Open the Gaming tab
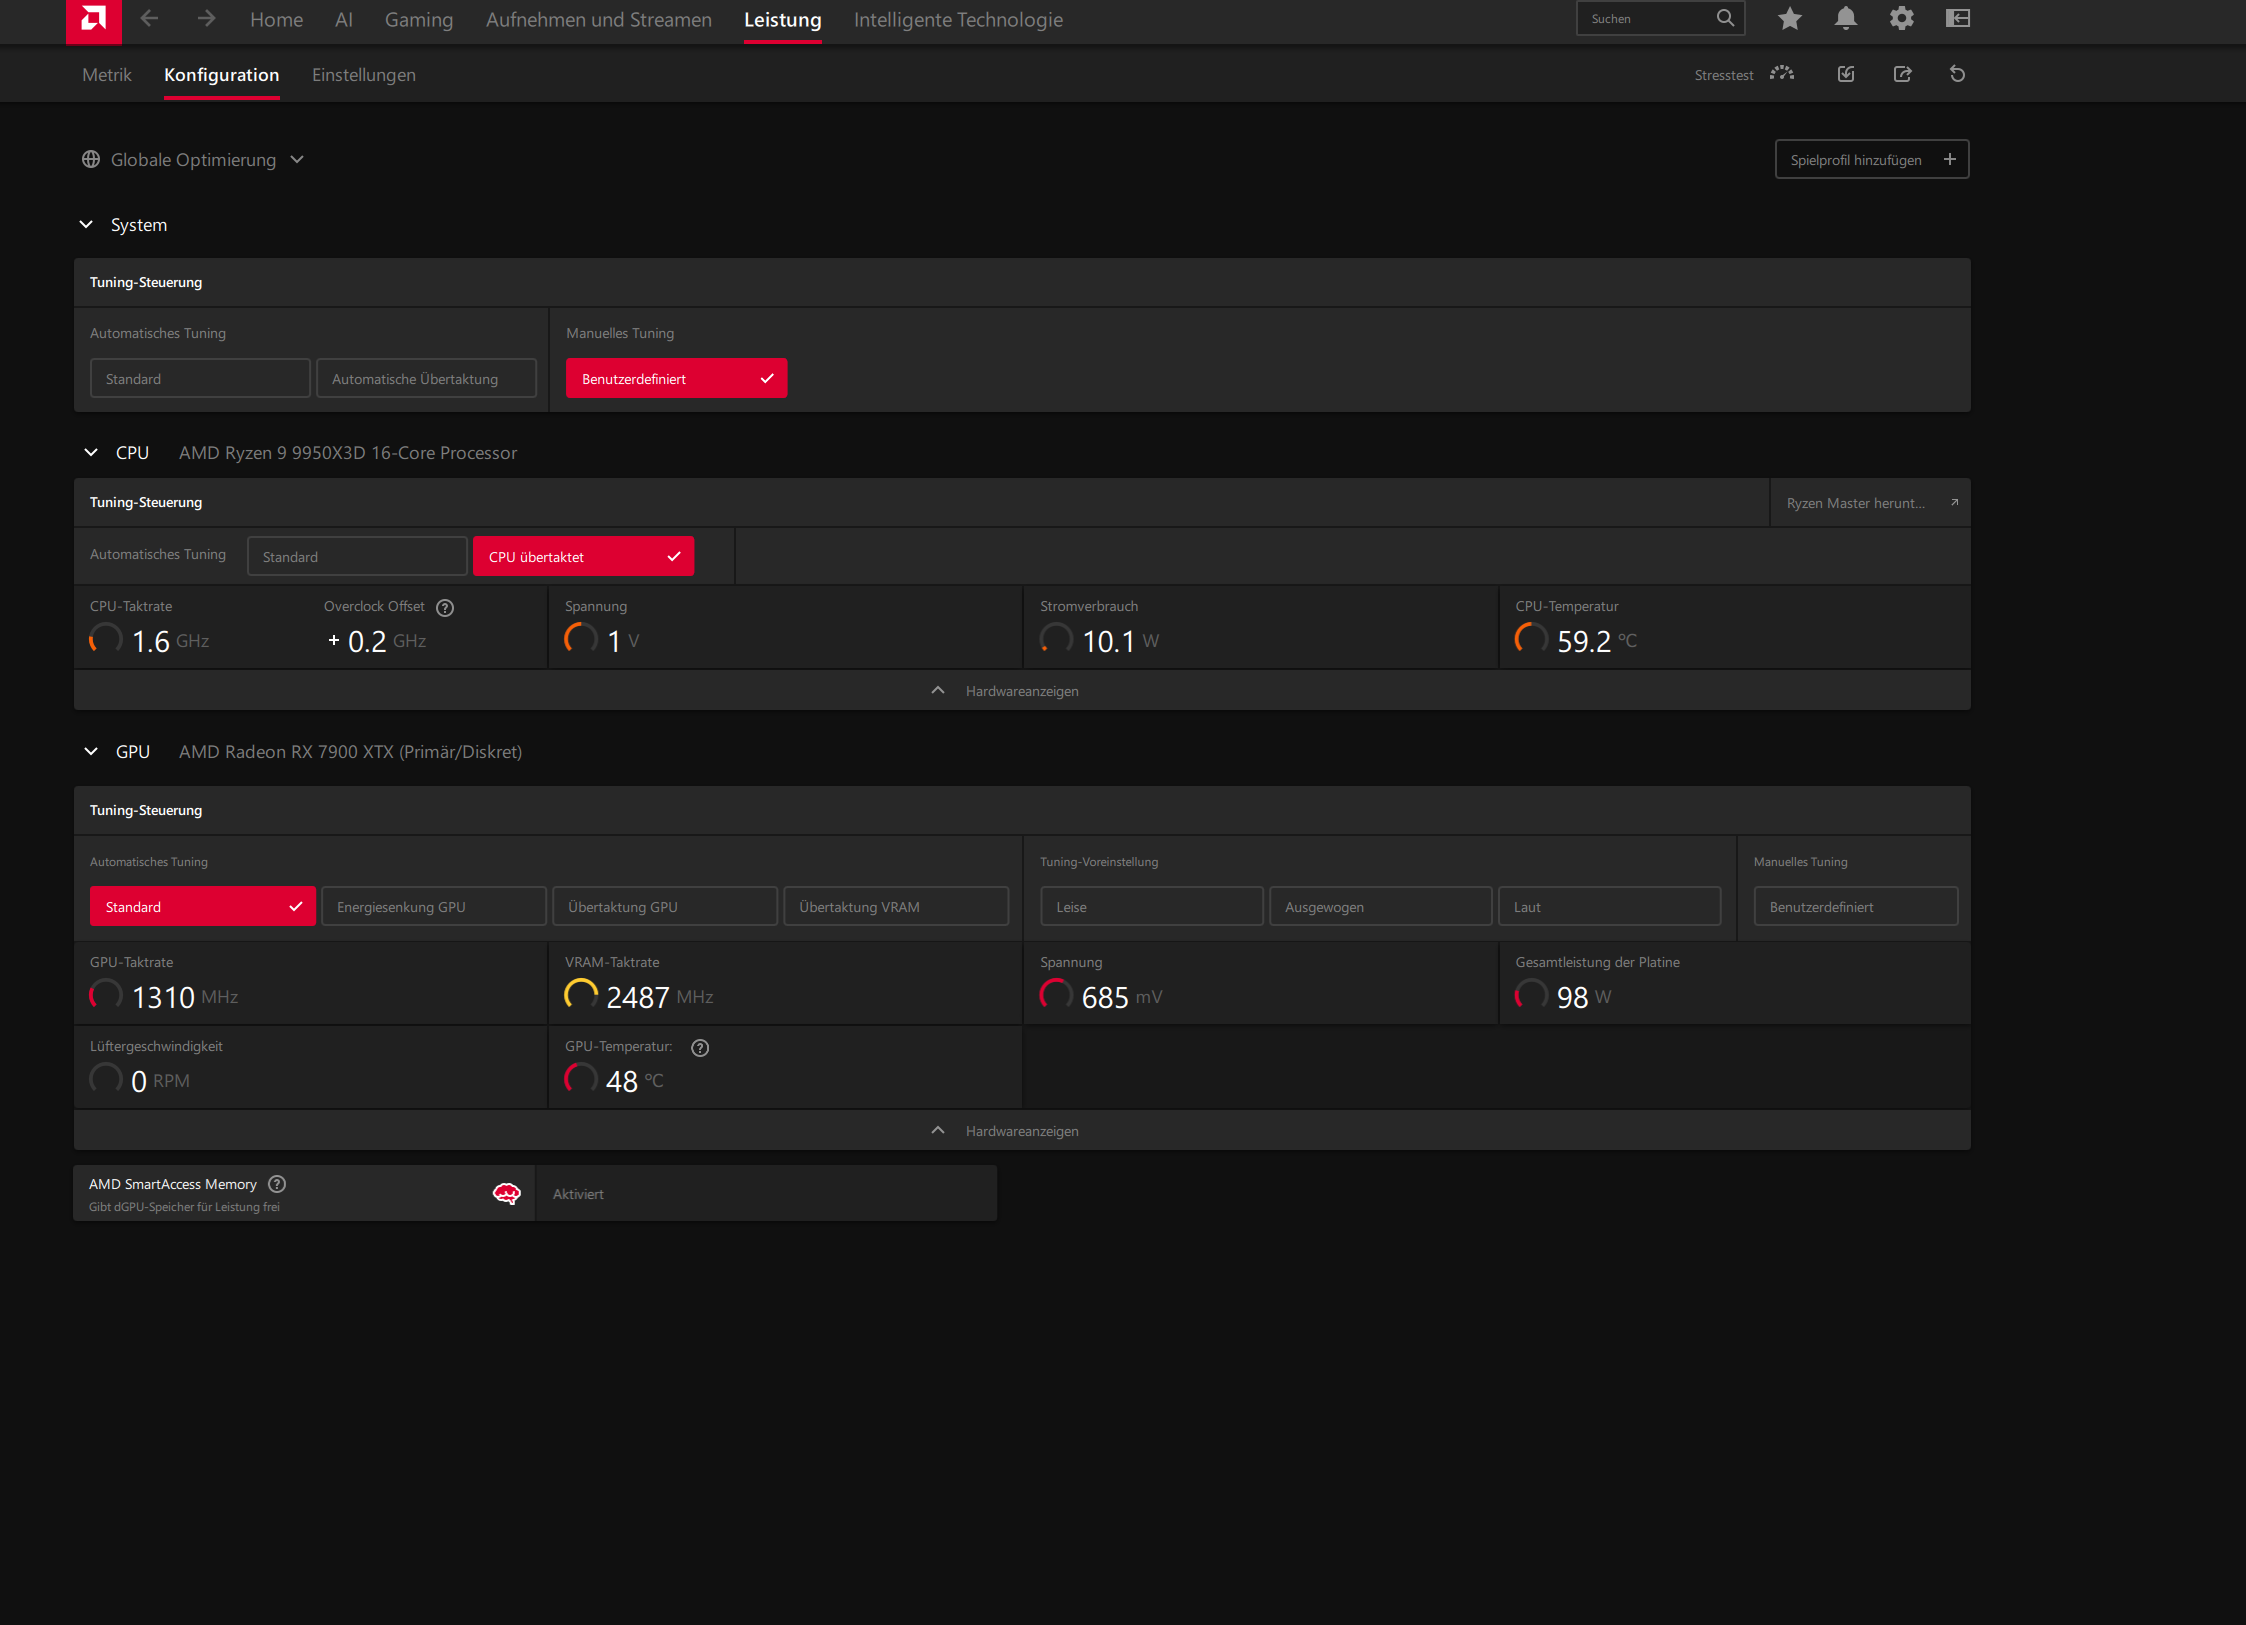Image resolution: width=2246 pixels, height=1625 pixels. (x=419, y=19)
